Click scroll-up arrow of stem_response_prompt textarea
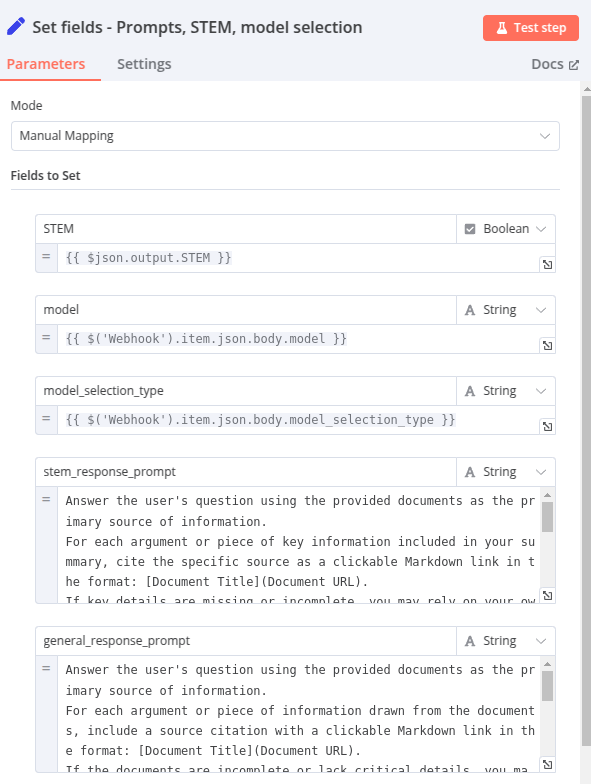The image size is (591, 784). tap(548, 495)
